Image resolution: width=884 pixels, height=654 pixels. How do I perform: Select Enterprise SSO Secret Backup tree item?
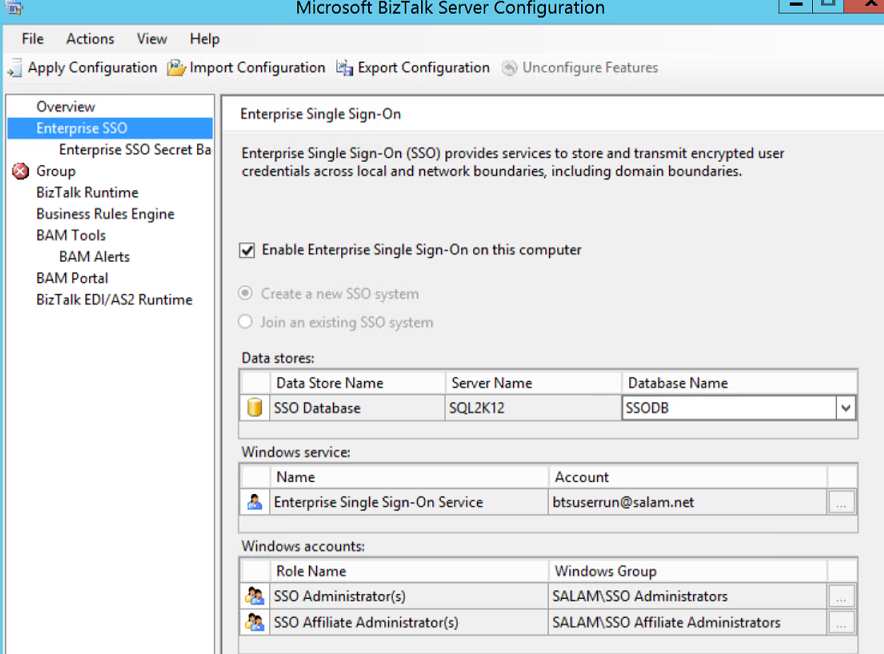coord(135,149)
